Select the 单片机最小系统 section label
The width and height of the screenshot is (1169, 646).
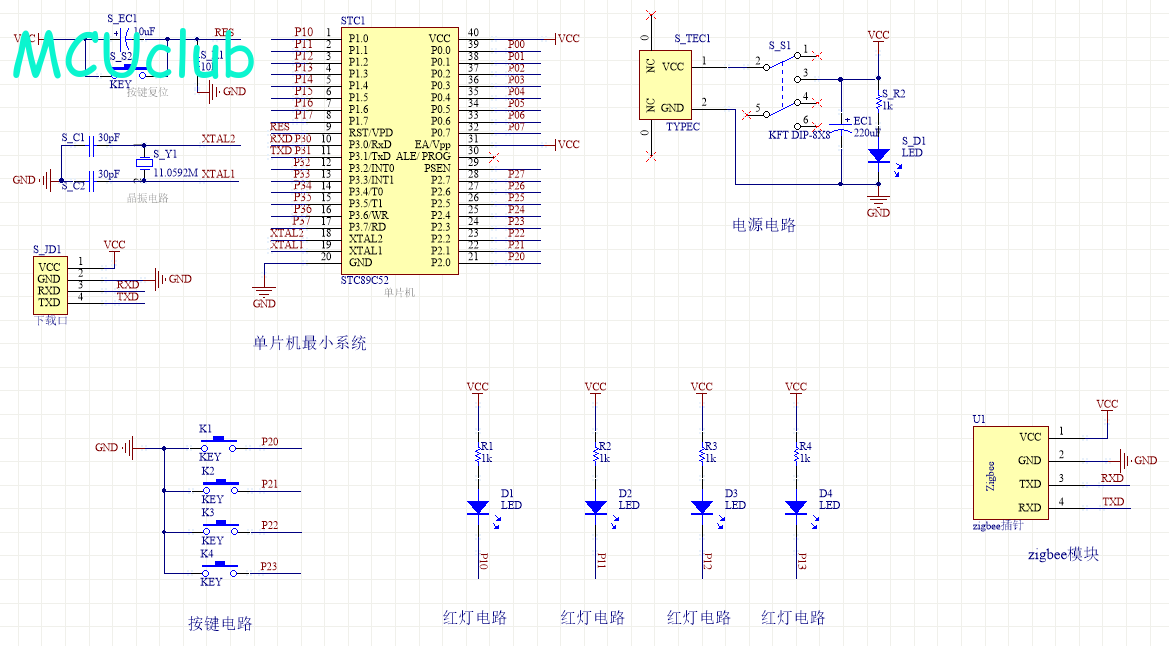[x=310, y=343]
